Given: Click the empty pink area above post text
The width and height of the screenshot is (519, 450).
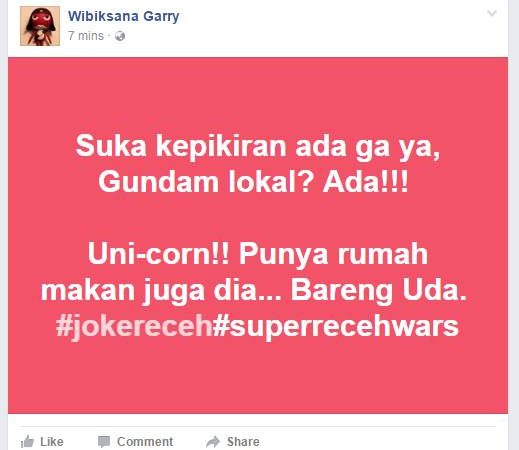Looking at the screenshot, I should pos(258,93).
